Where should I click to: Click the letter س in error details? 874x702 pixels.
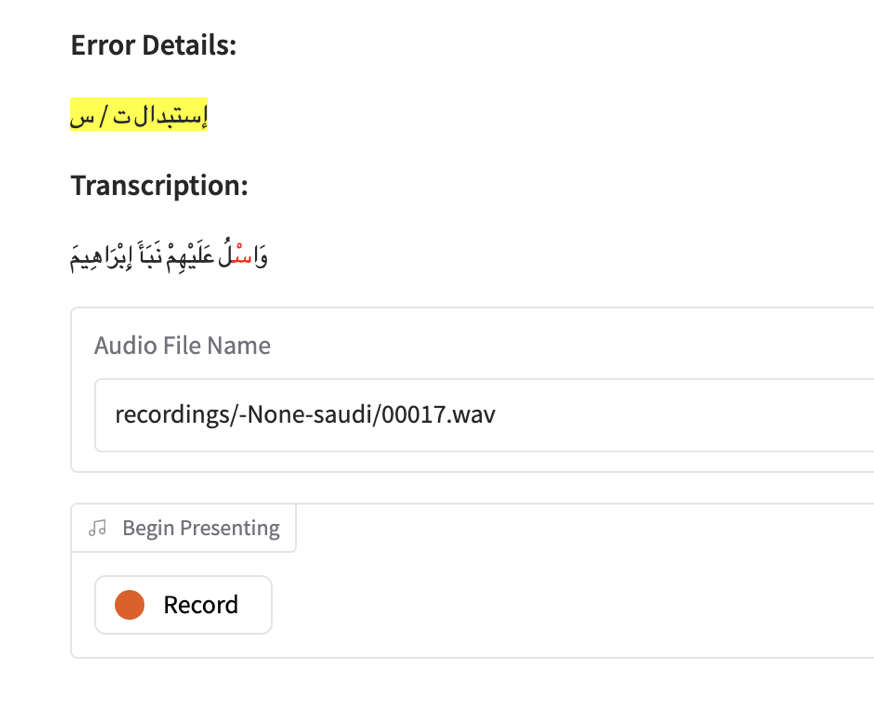pyautogui.click(x=83, y=118)
